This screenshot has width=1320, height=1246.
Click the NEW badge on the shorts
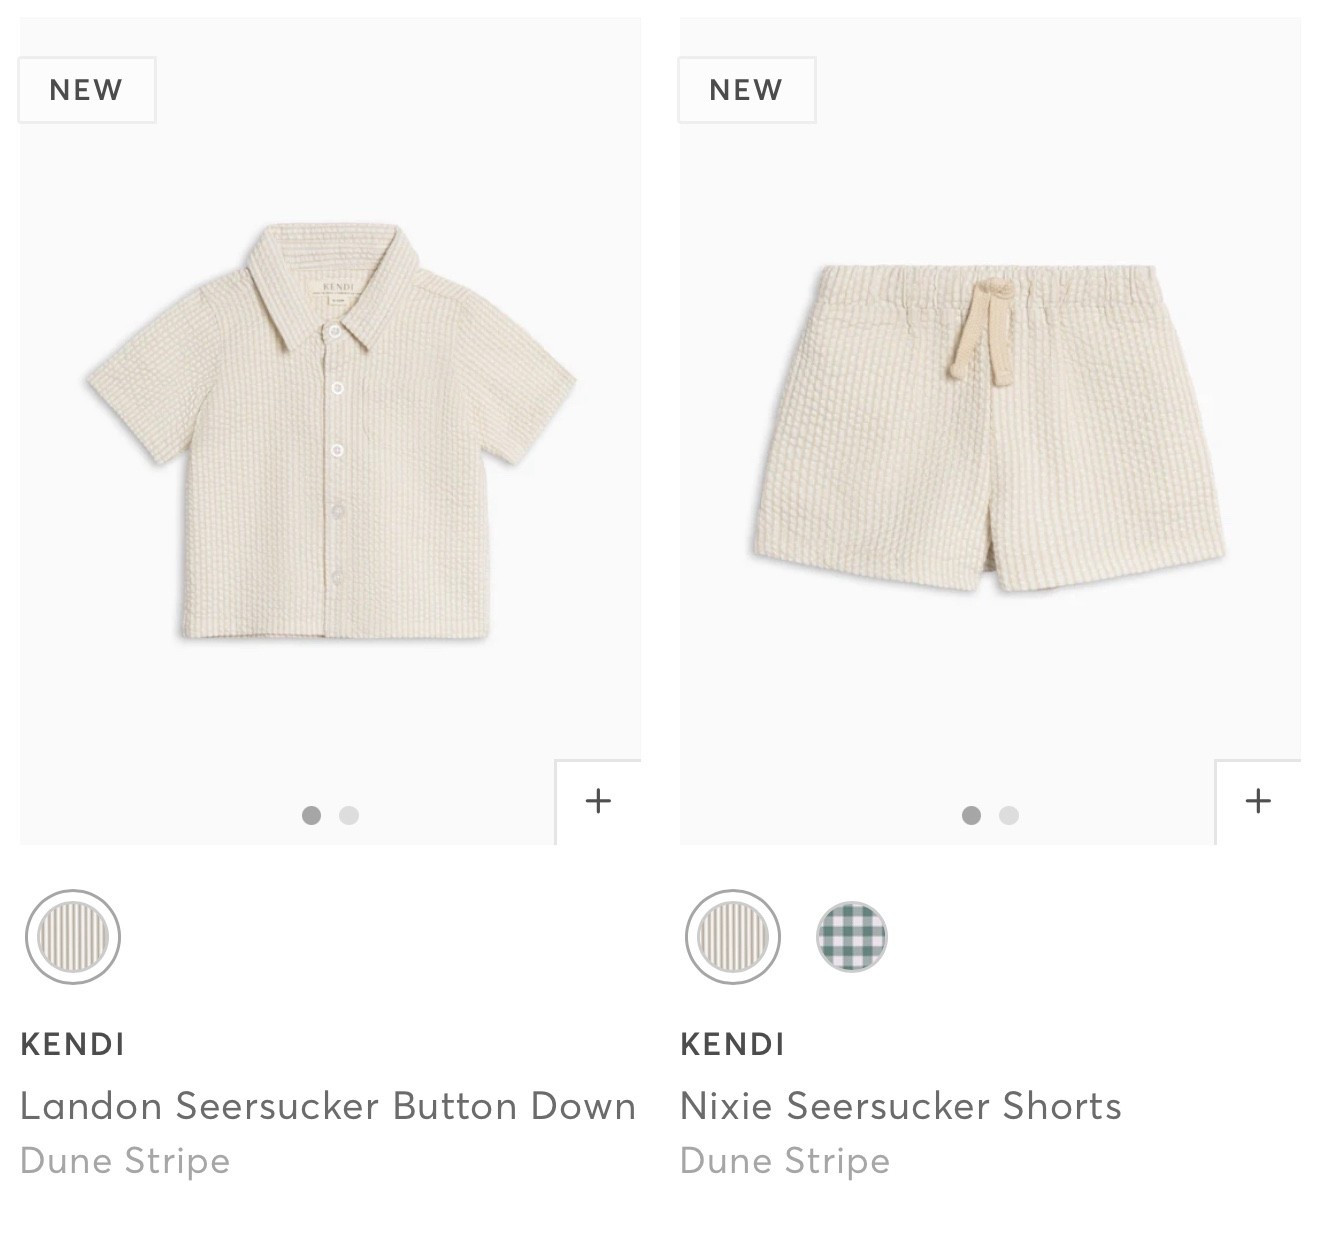coord(746,90)
